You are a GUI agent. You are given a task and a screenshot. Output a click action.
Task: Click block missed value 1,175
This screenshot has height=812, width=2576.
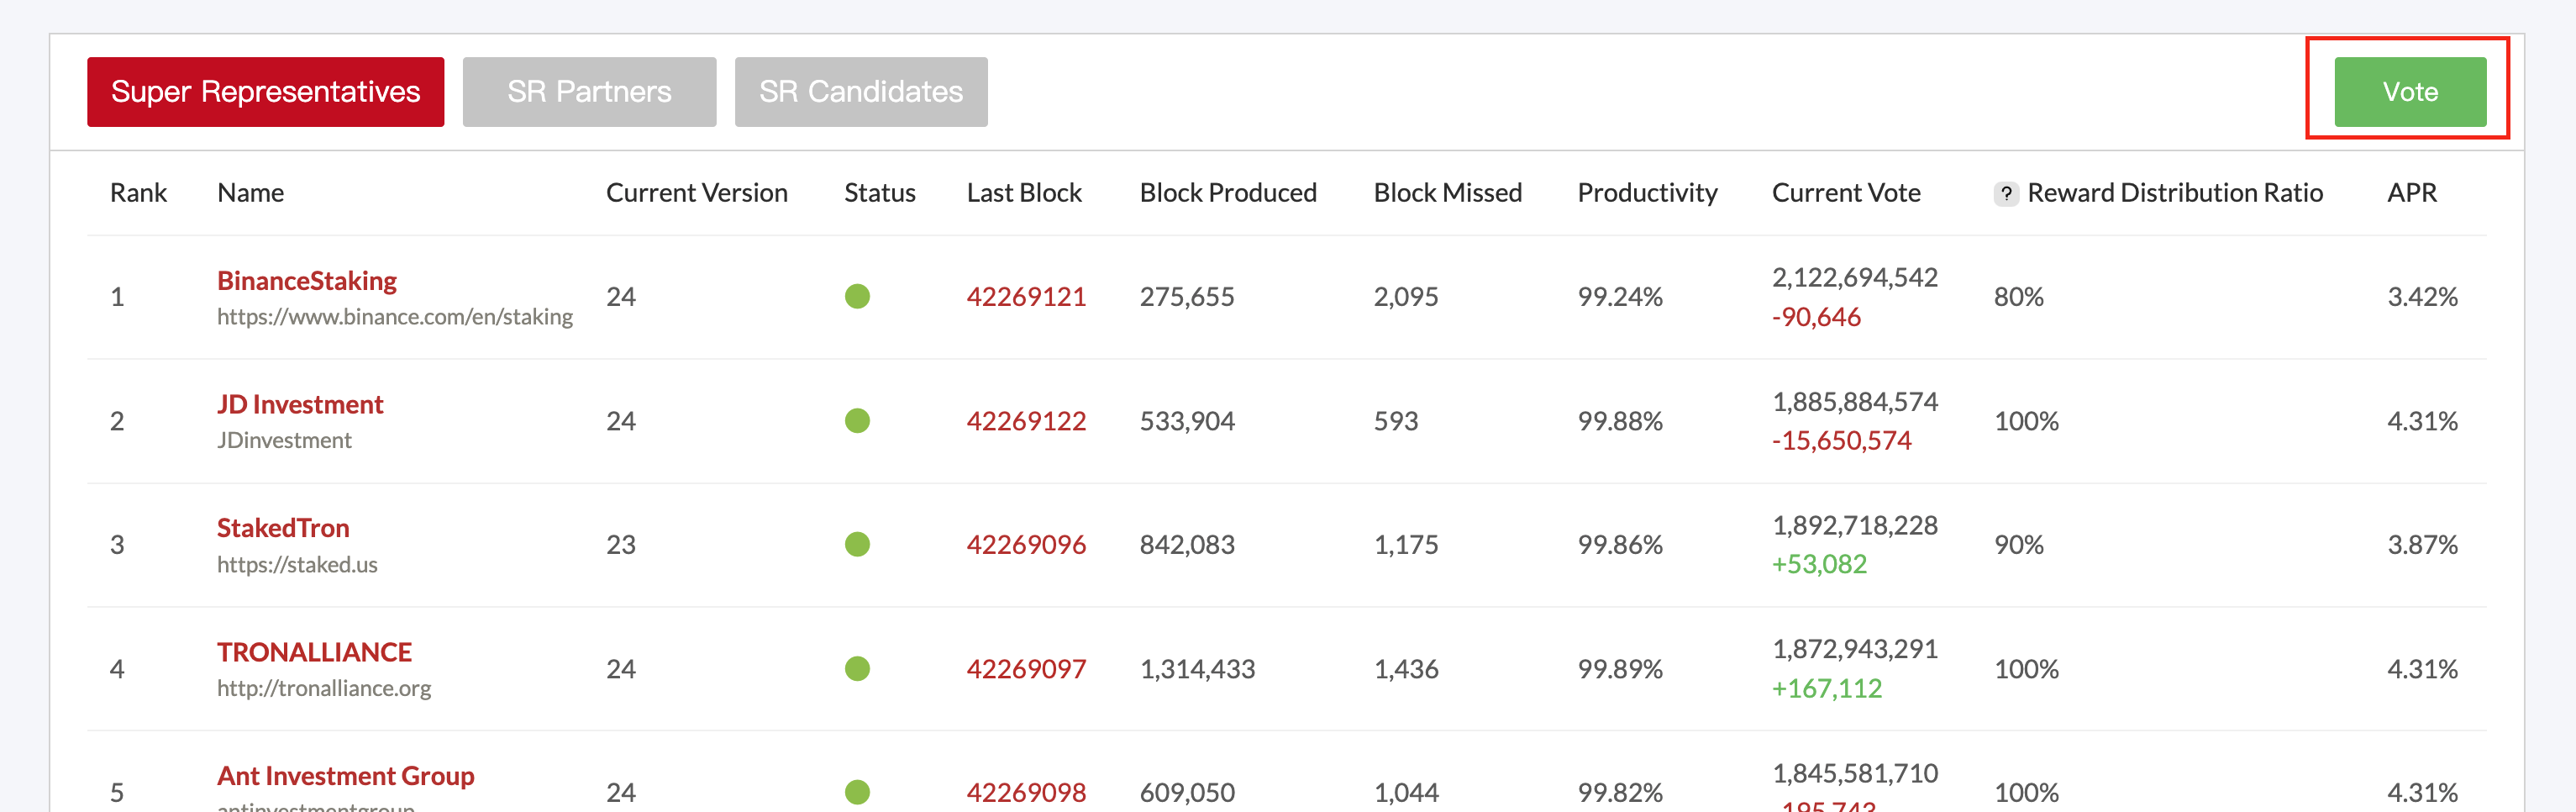pos(1406,545)
